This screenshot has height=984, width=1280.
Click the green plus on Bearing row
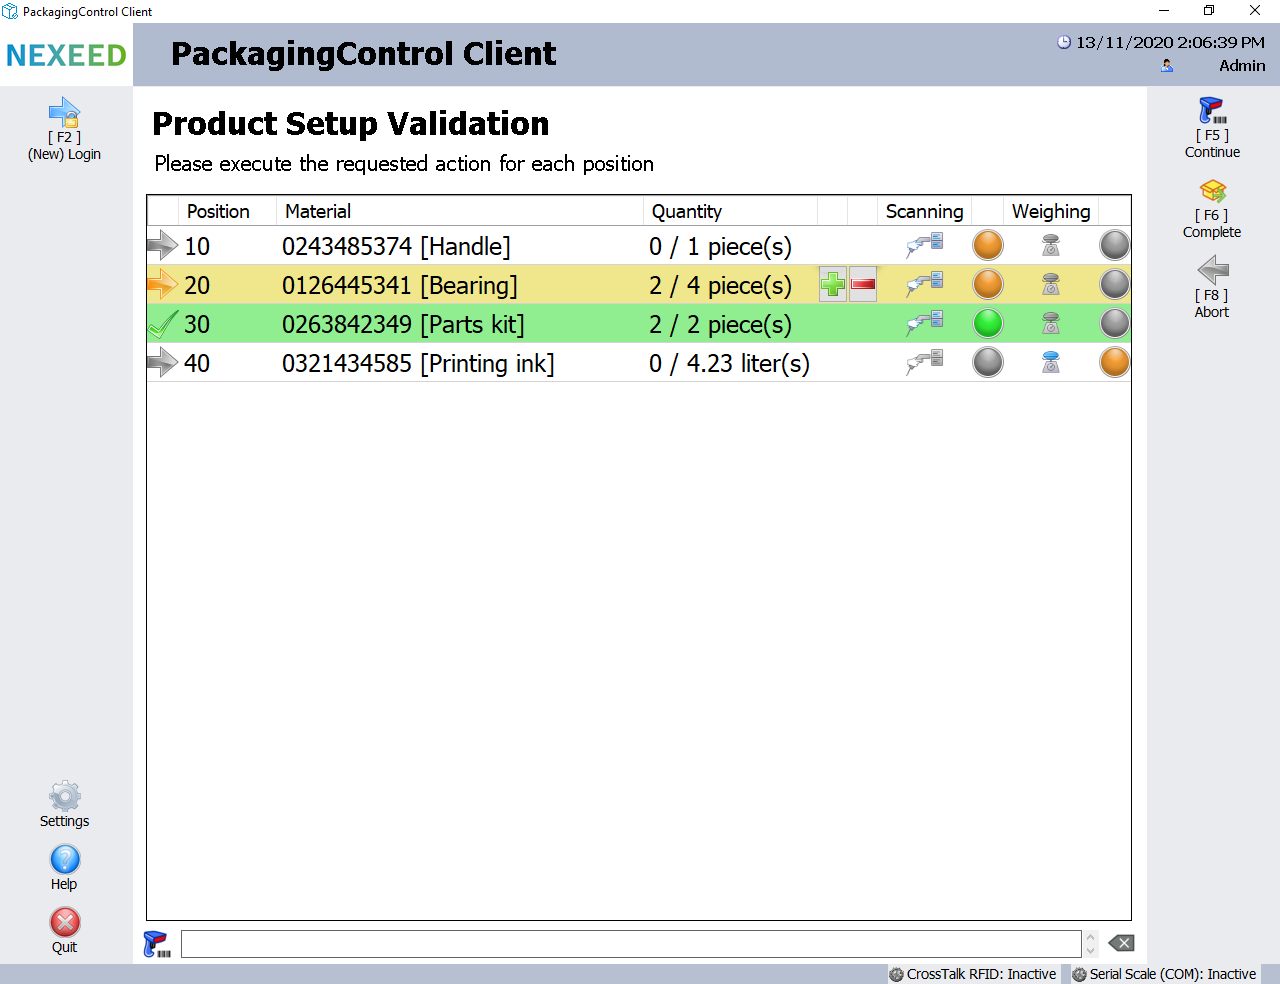833,285
